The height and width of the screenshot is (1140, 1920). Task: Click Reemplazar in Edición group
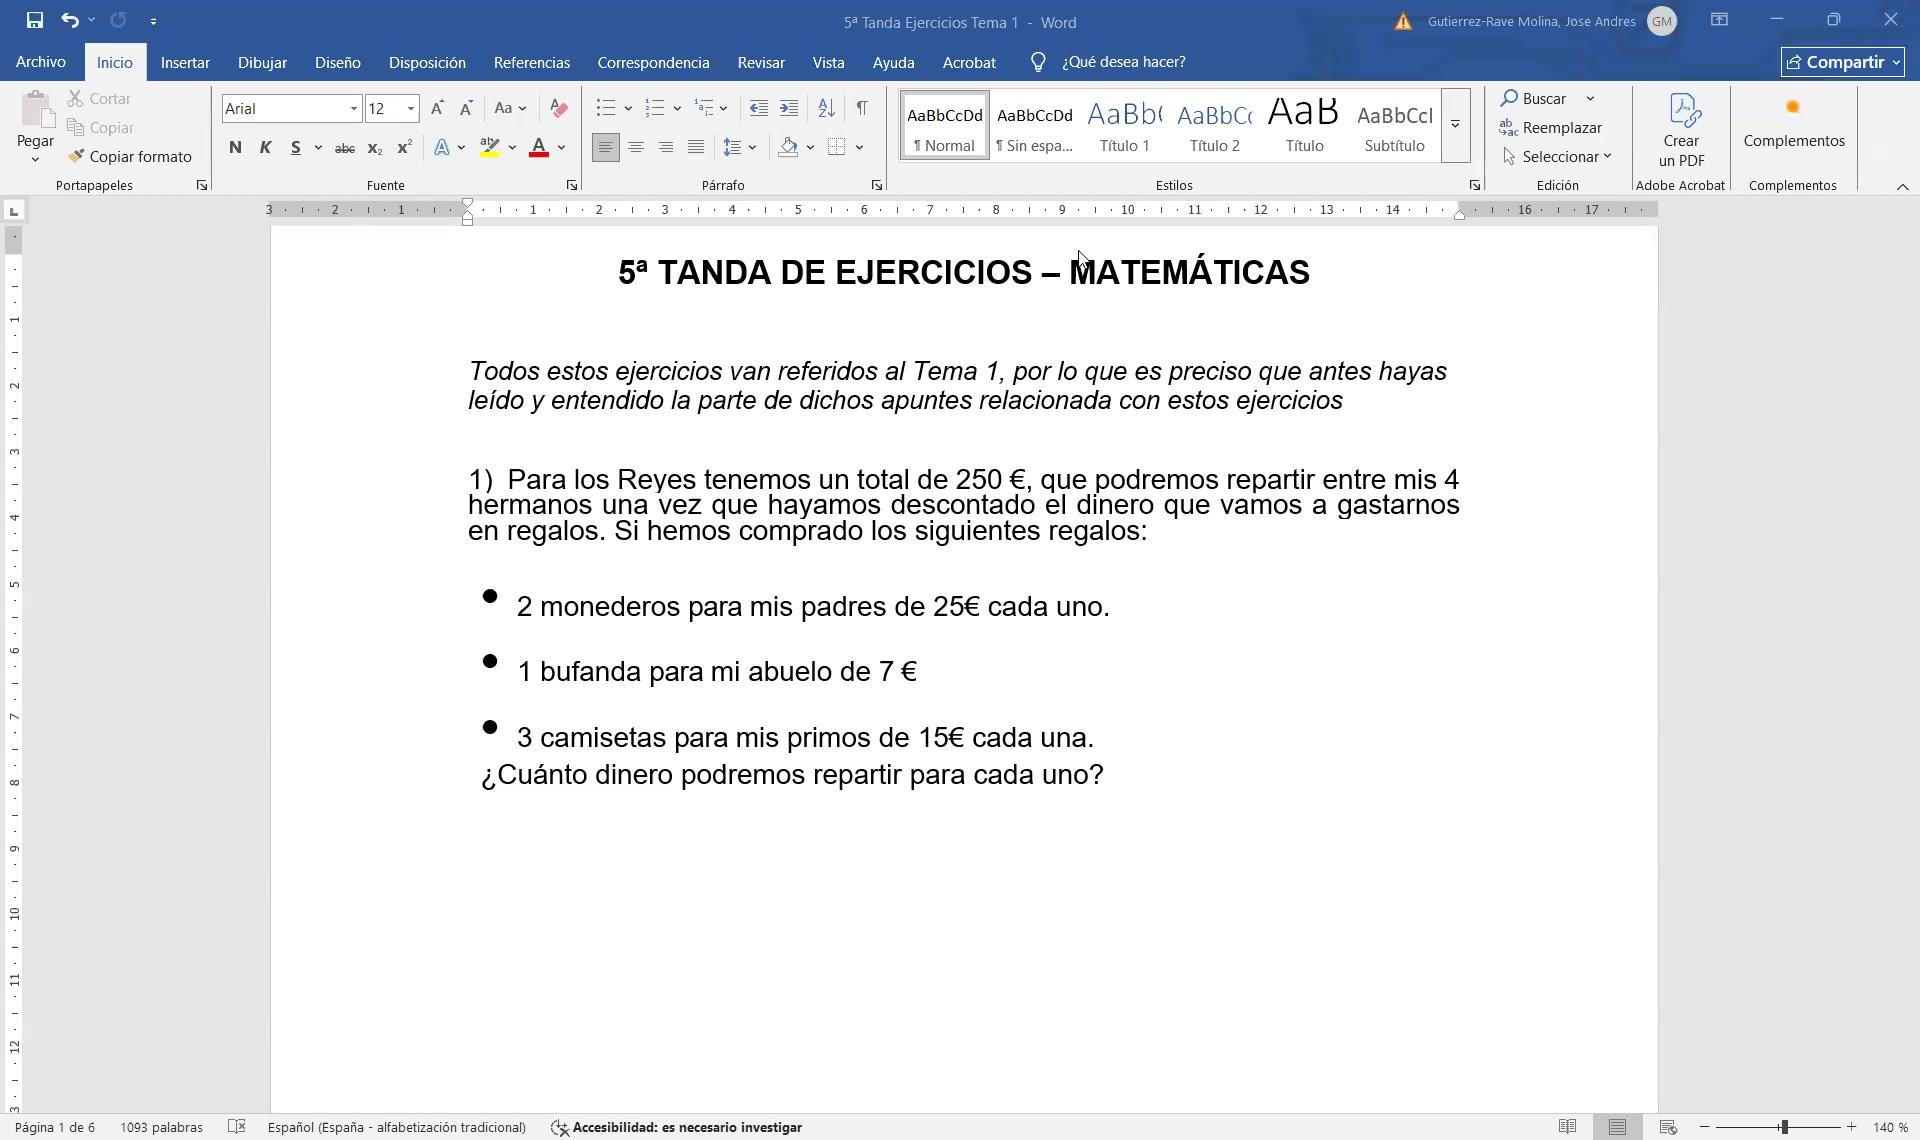[1551, 128]
